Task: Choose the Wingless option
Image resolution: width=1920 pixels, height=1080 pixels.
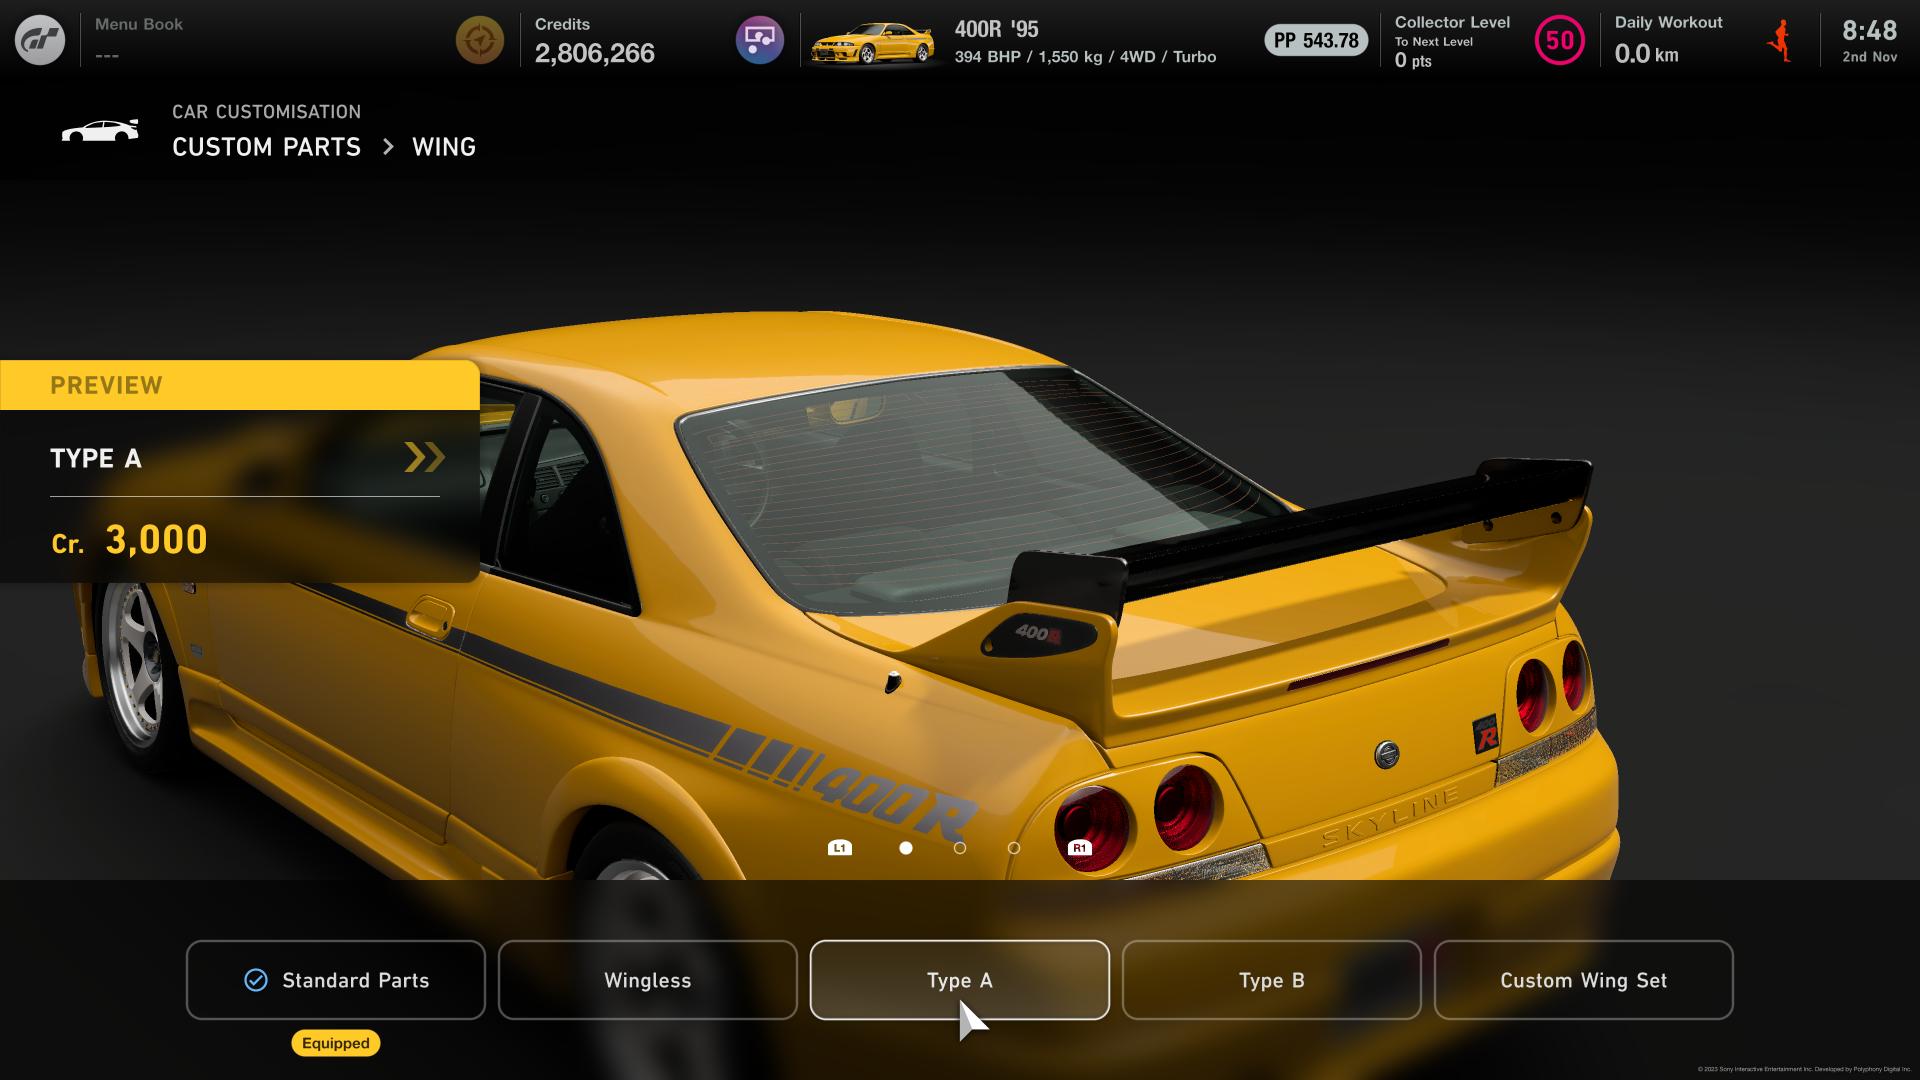Action: click(648, 980)
